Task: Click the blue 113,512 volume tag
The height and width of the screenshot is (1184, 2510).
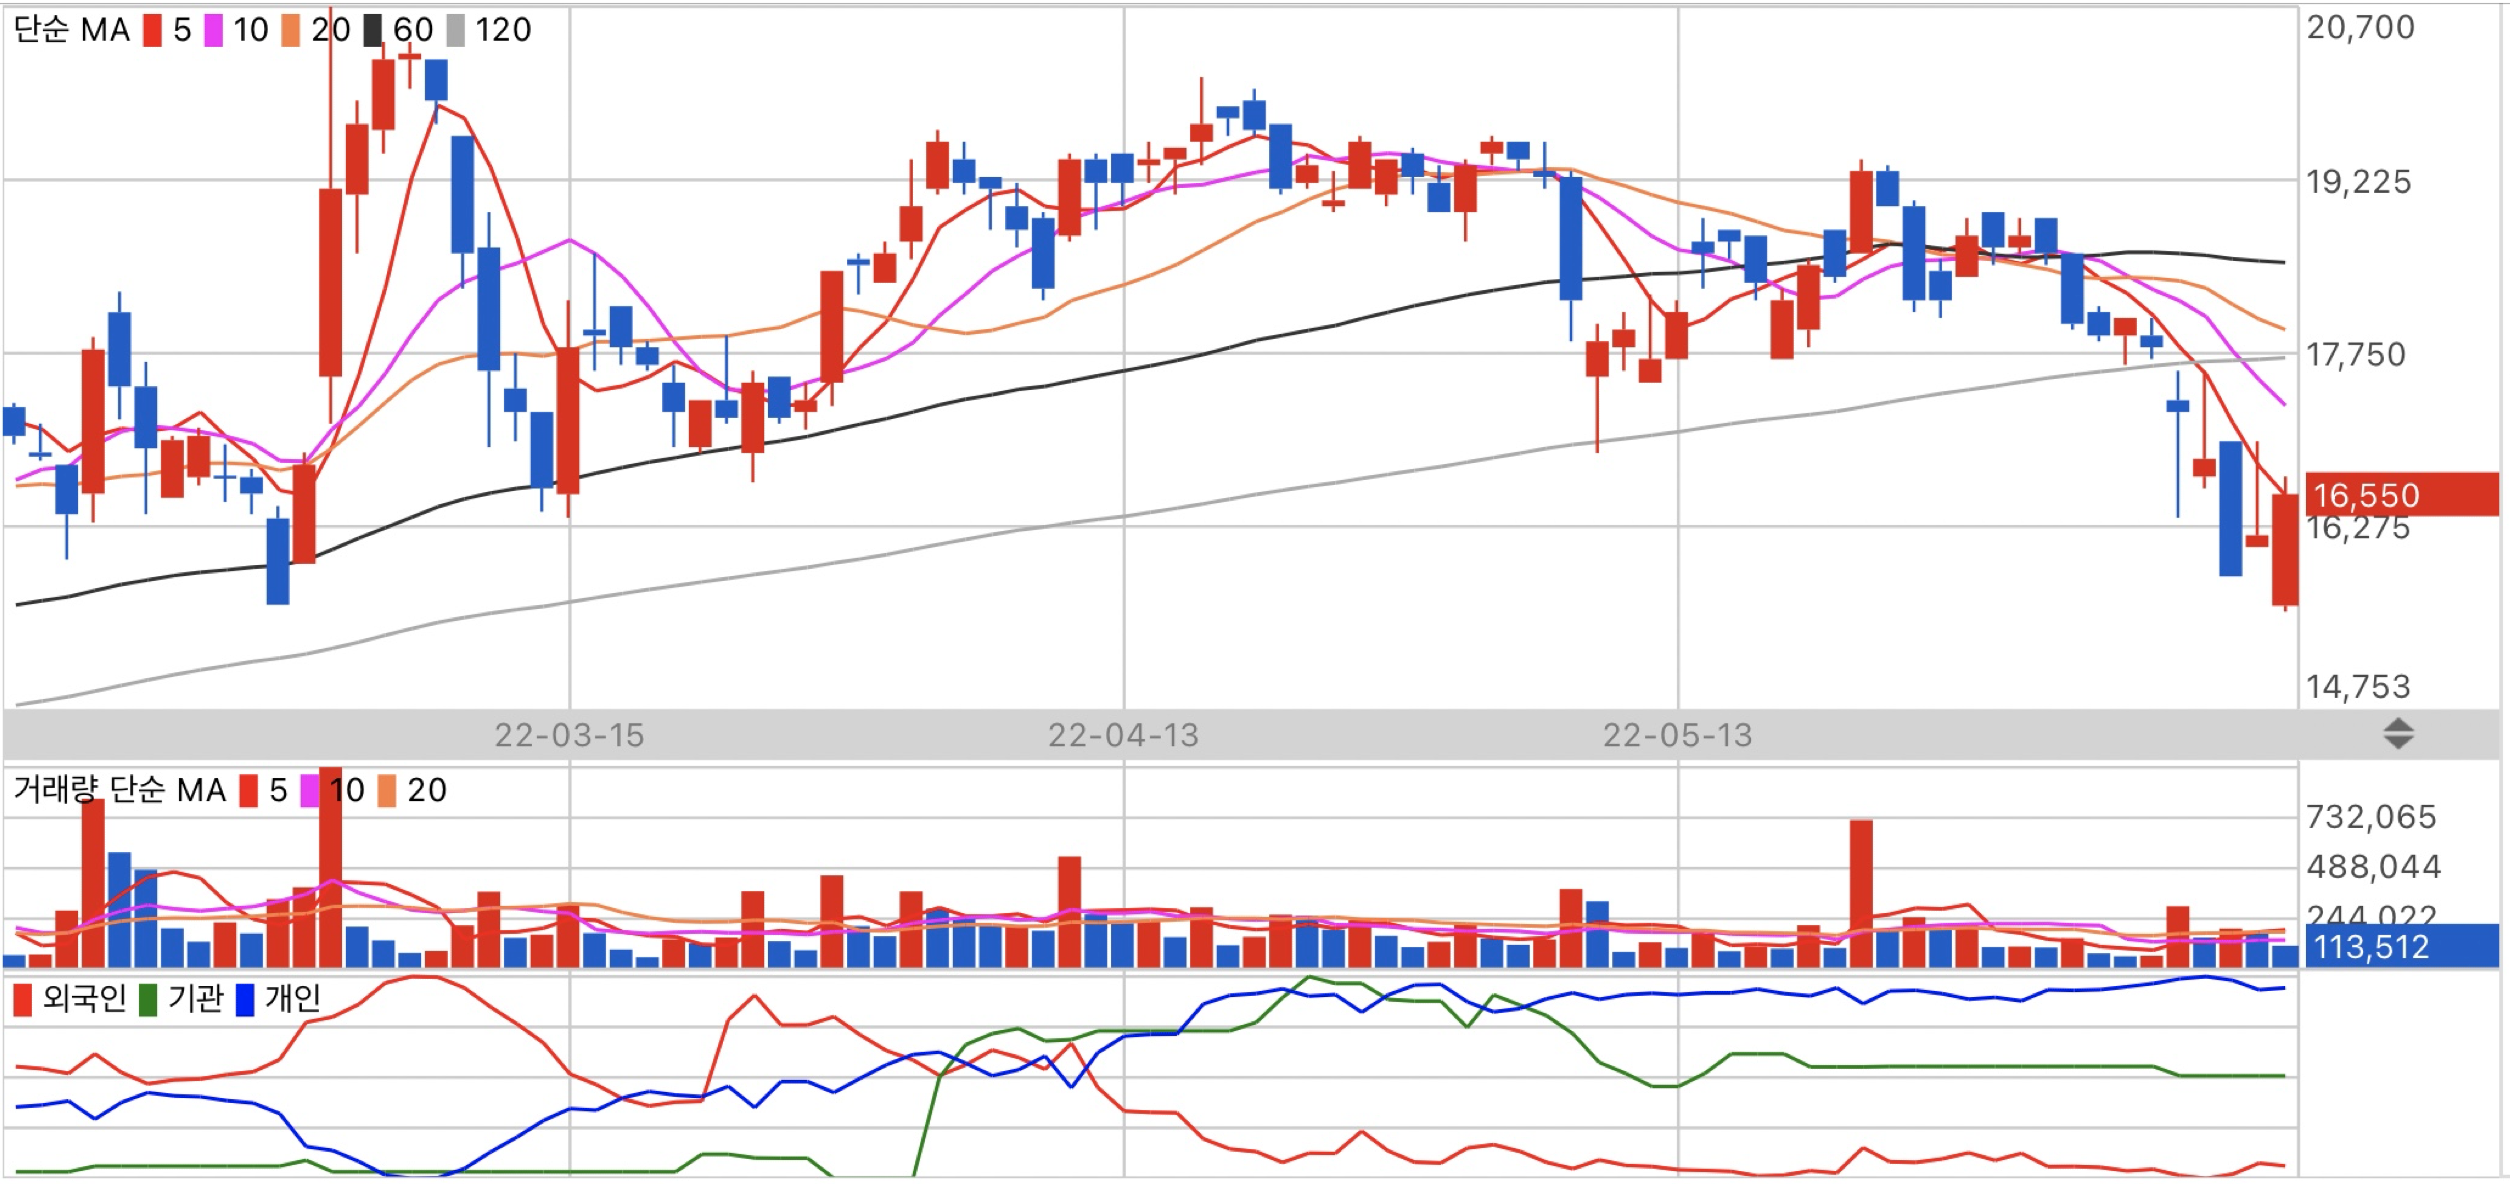Action: [2400, 946]
